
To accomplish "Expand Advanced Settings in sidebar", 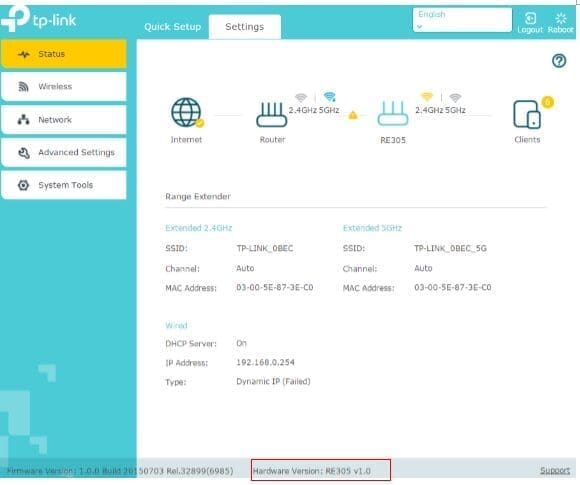I will pyautogui.click(x=64, y=152).
